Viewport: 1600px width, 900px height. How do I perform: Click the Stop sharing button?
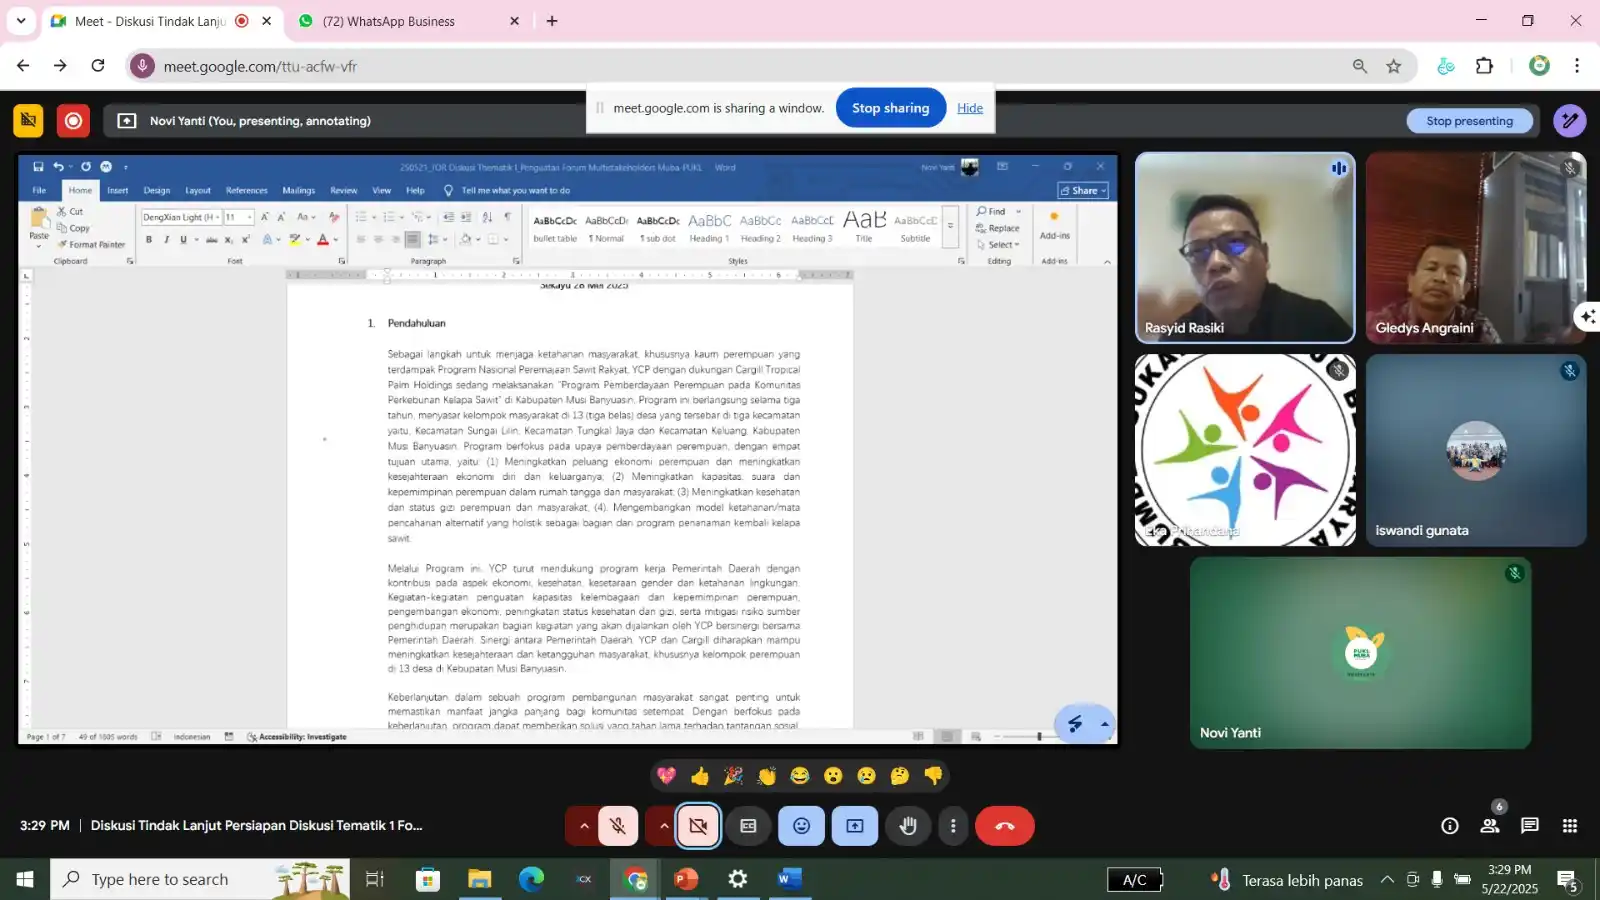coord(891,108)
